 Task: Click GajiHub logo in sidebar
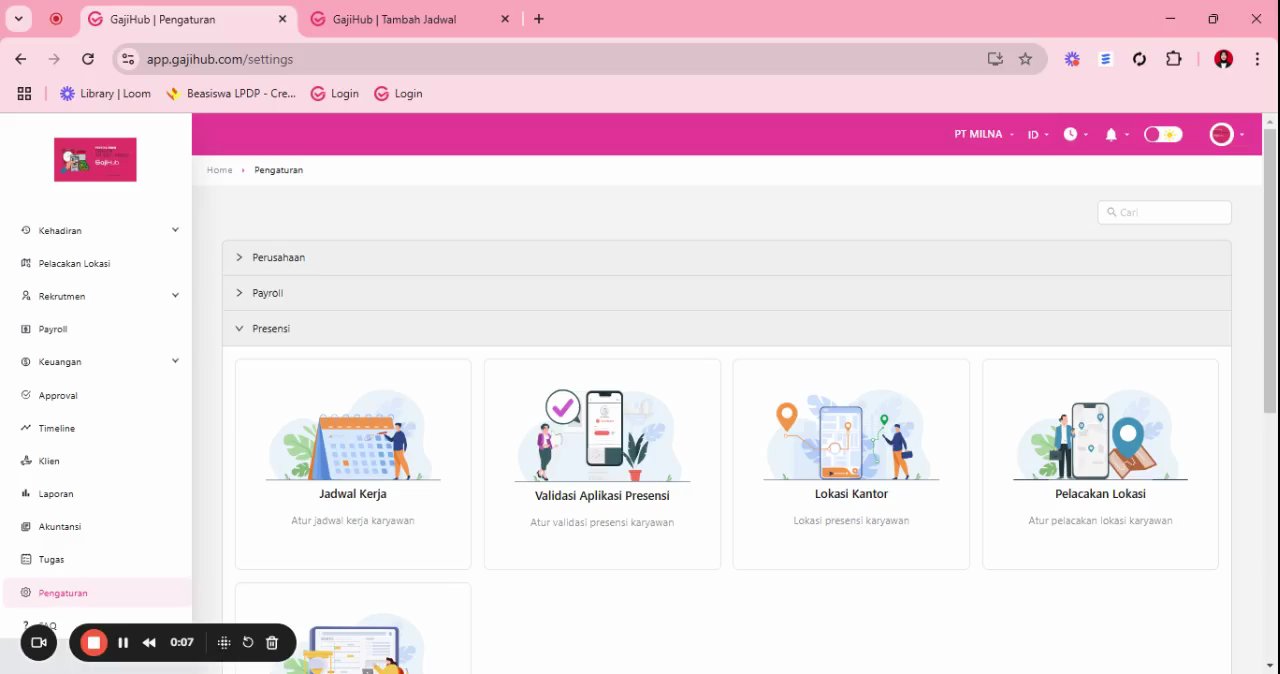point(95,160)
